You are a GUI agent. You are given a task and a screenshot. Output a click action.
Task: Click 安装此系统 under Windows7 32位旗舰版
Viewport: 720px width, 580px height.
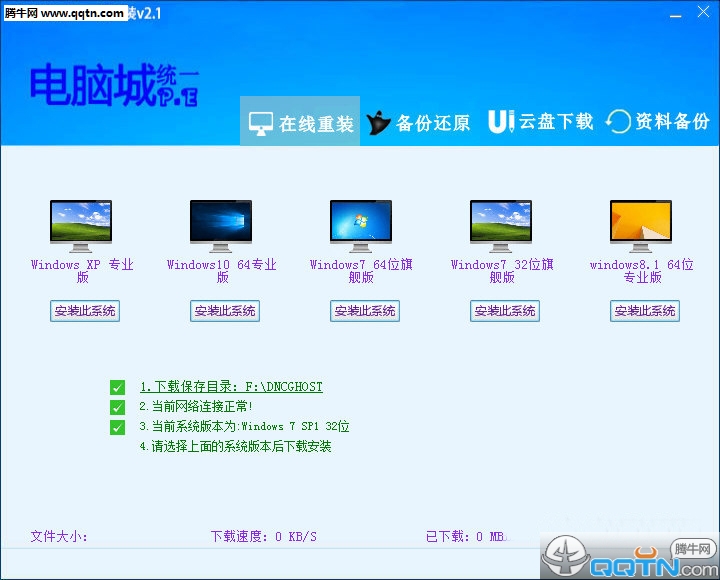[x=505, y=311]
